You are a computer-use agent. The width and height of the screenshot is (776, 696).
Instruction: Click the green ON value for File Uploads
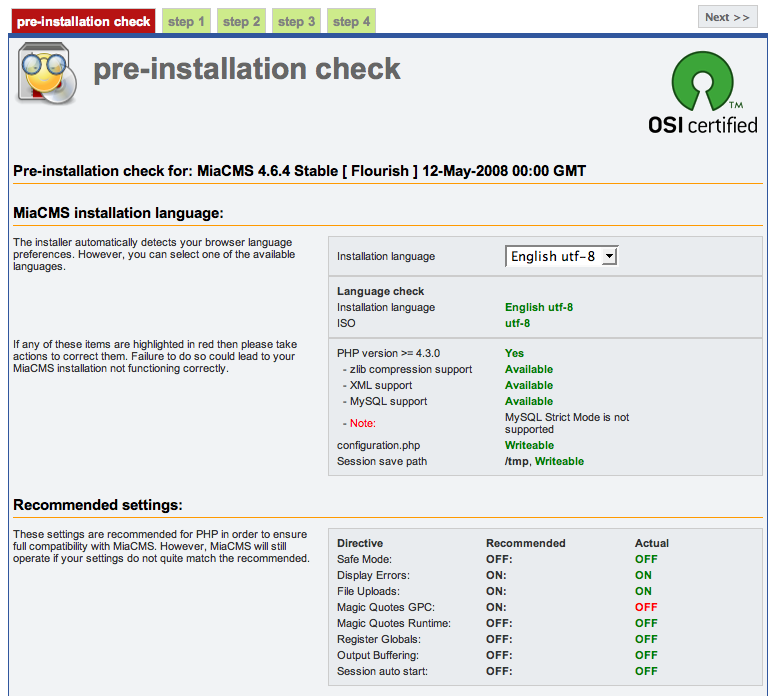tap(643, 591)
